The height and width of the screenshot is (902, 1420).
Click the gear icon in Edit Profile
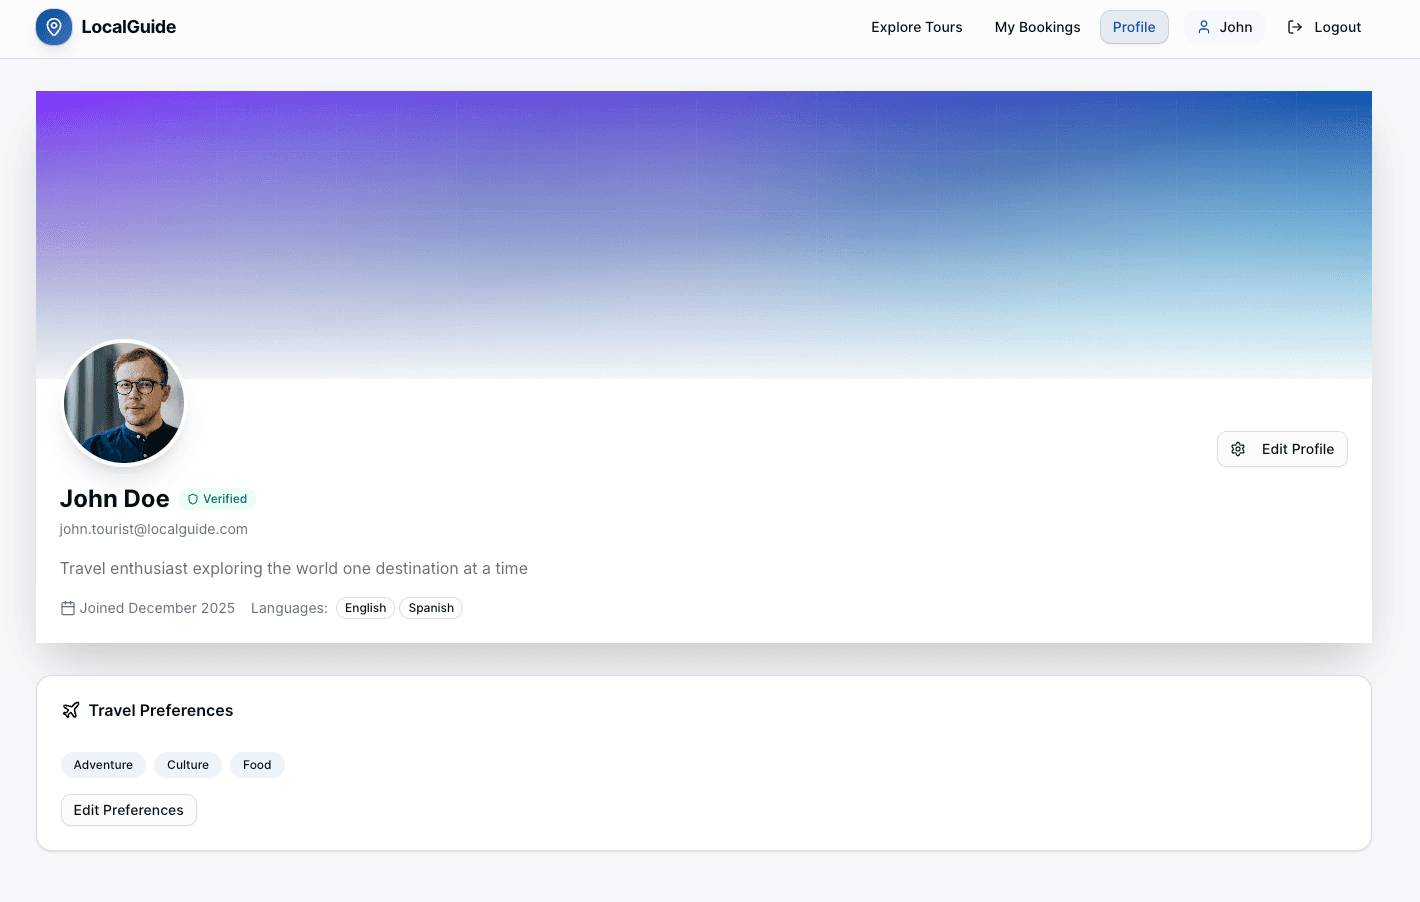[x=1238, y=449]
